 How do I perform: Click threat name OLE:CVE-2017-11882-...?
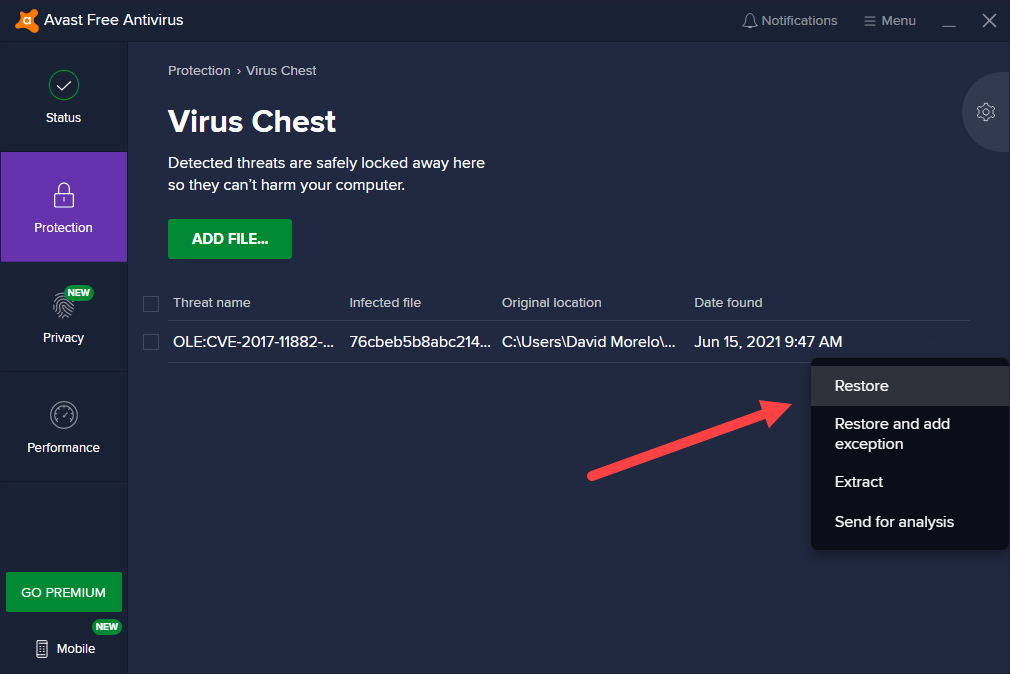tap(253, 342)
